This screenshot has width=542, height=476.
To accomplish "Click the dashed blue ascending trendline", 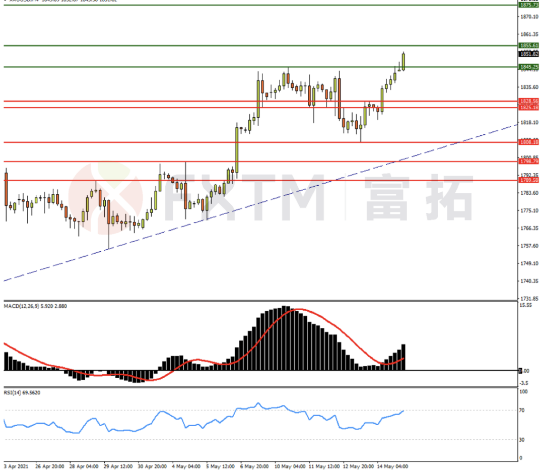I will coord(259,202).
